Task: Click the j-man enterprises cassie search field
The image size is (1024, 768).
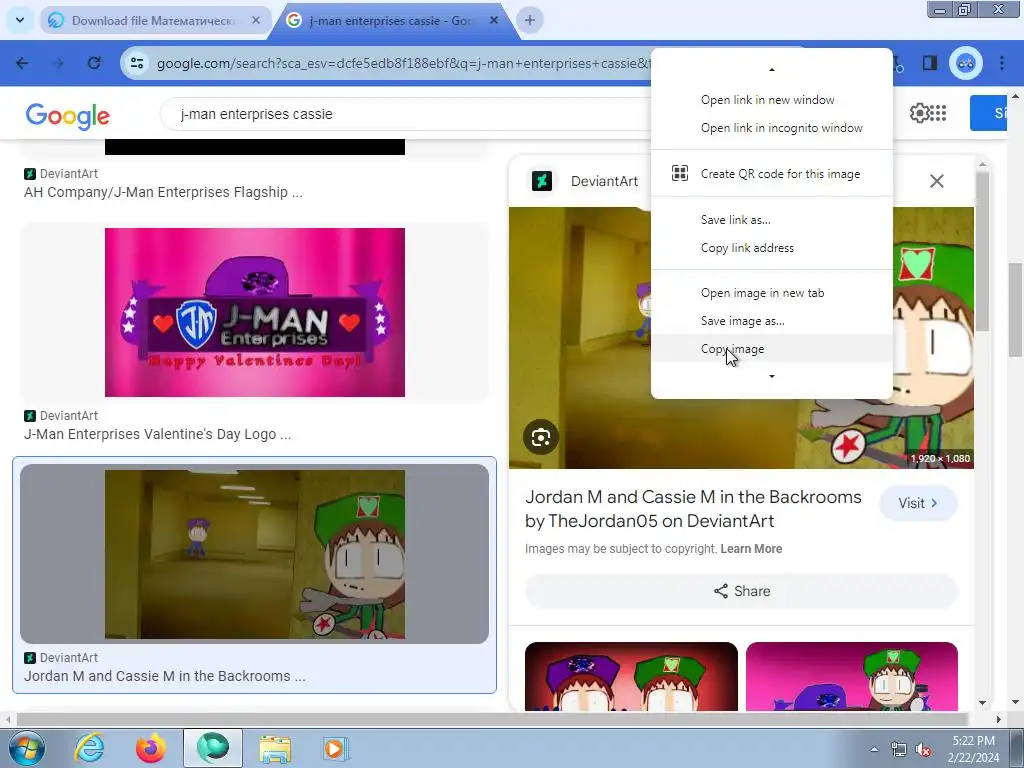Action: click(x=405, y=114)
